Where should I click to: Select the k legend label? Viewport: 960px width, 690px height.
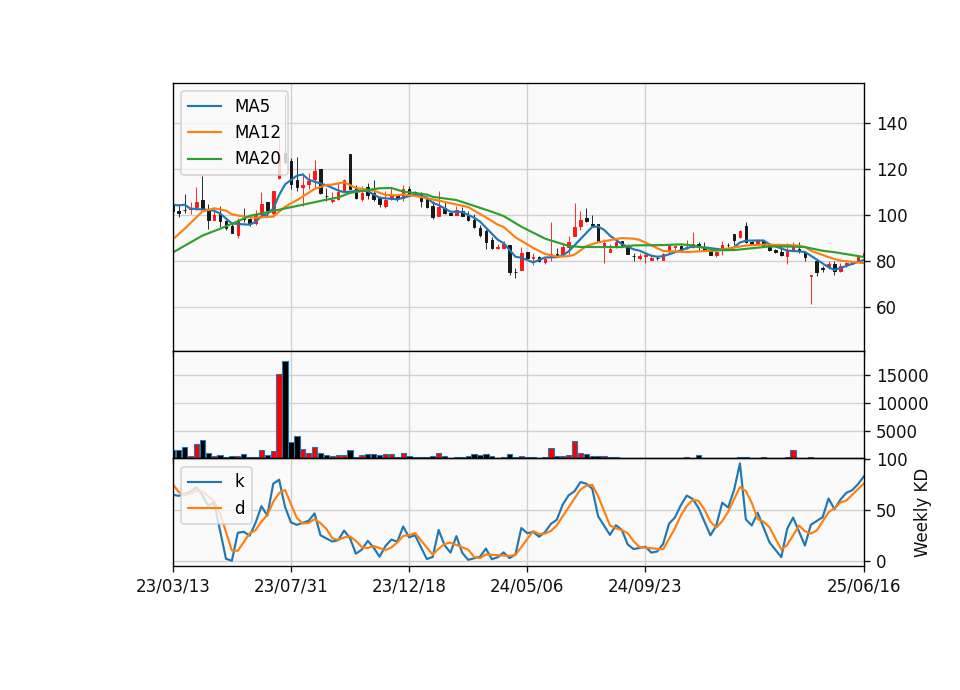pyautogui.click(x=239, y=481)
